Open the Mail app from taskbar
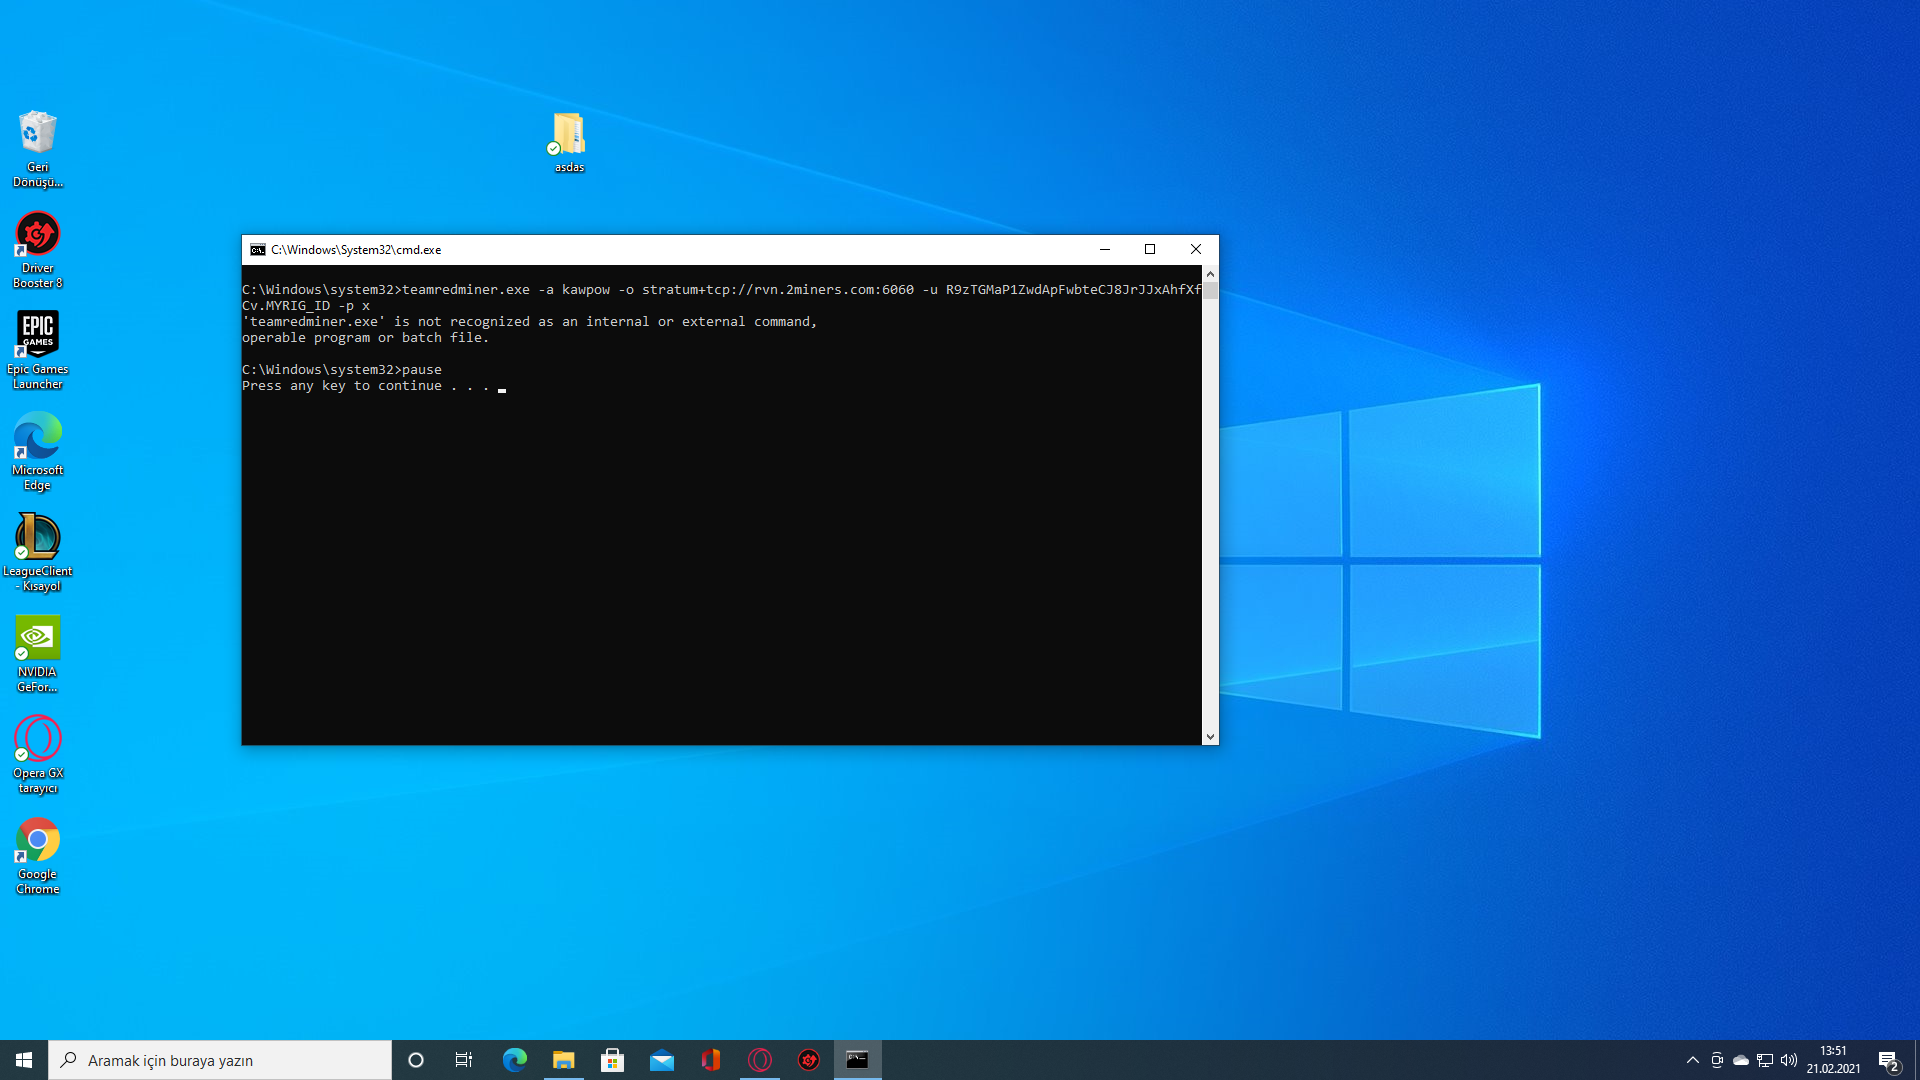Image resolution: width=1920 pixels, height=1080 pixels. coord(661,1060)
